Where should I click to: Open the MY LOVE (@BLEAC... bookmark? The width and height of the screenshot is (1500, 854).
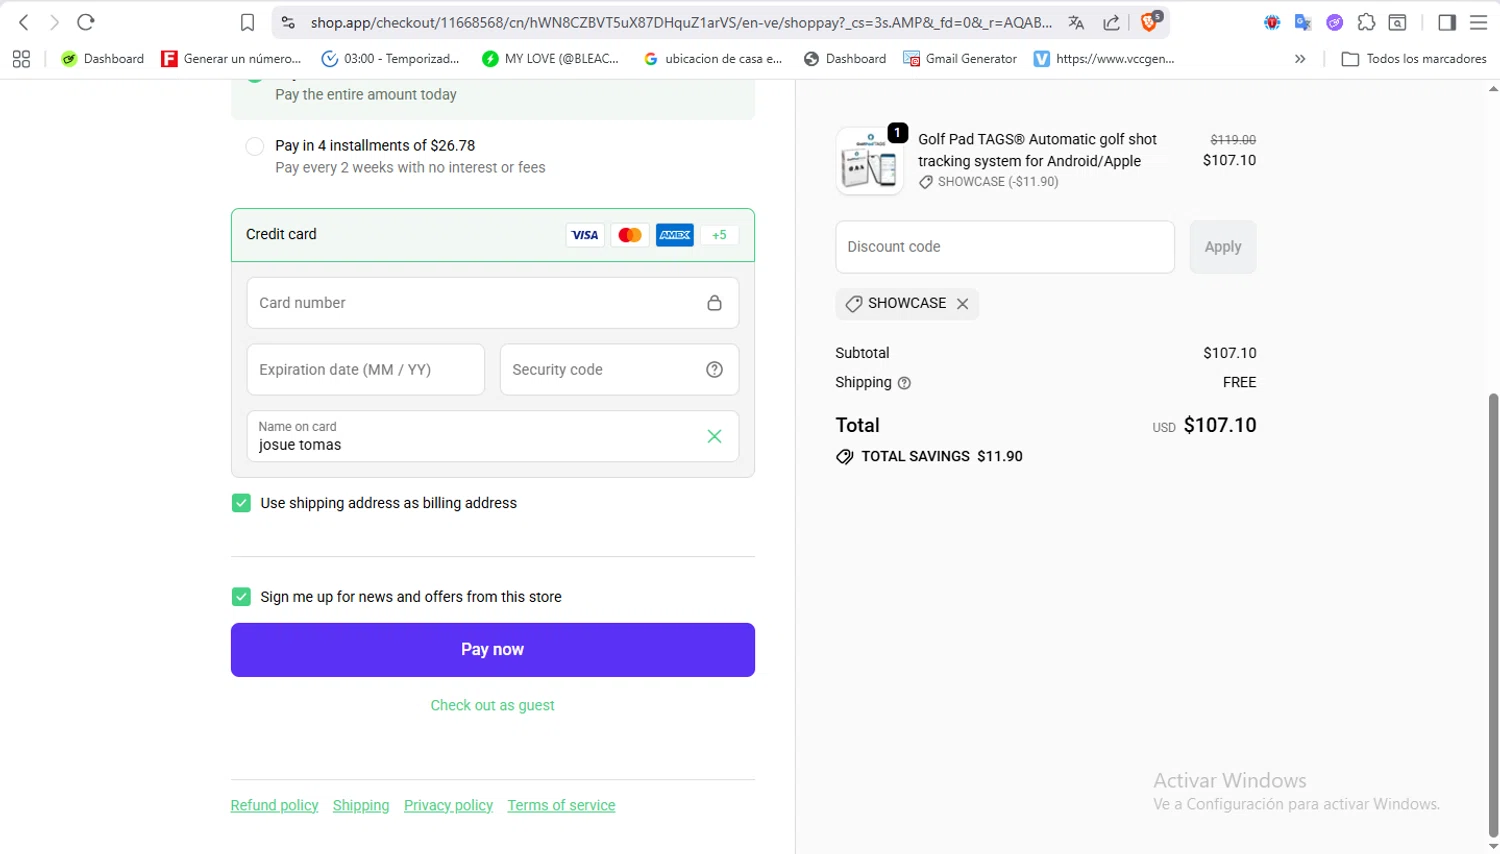550,59
